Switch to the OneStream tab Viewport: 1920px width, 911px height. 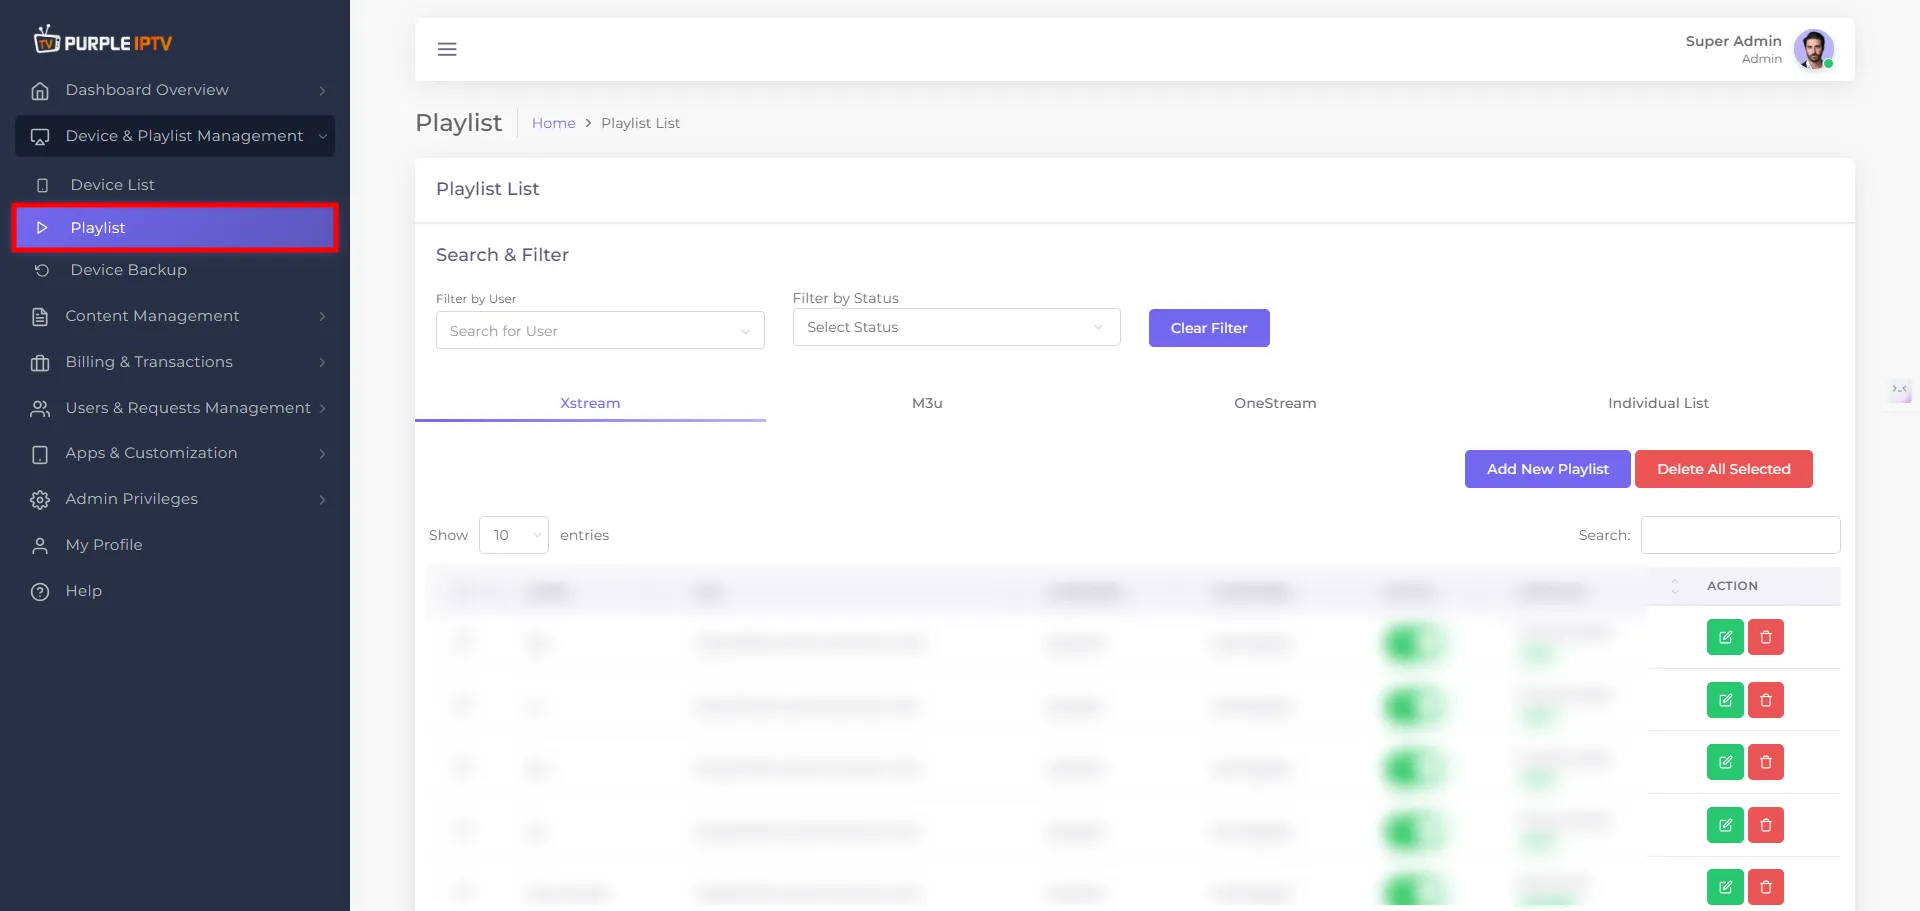[1275, 403]
